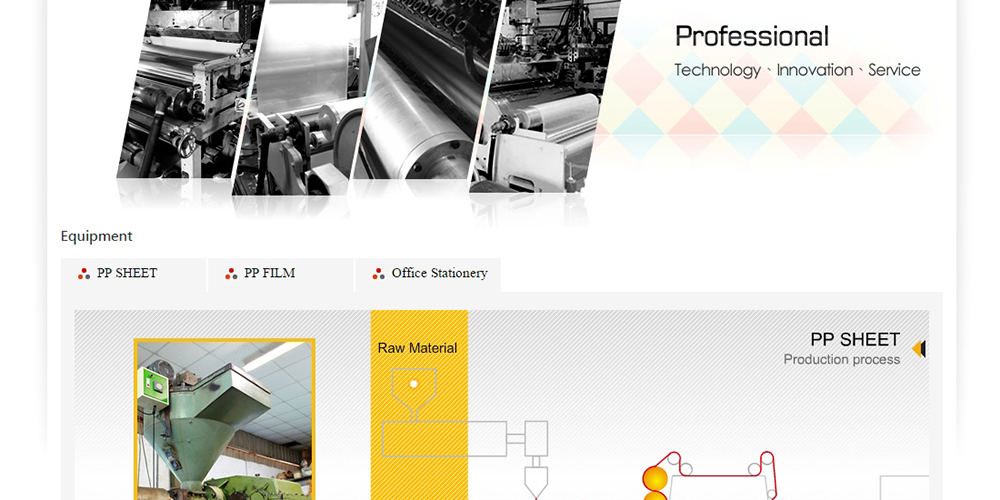Select the yellow Raw Material stage column
This screenshot has width=1000, height=500.
point(419,405)
